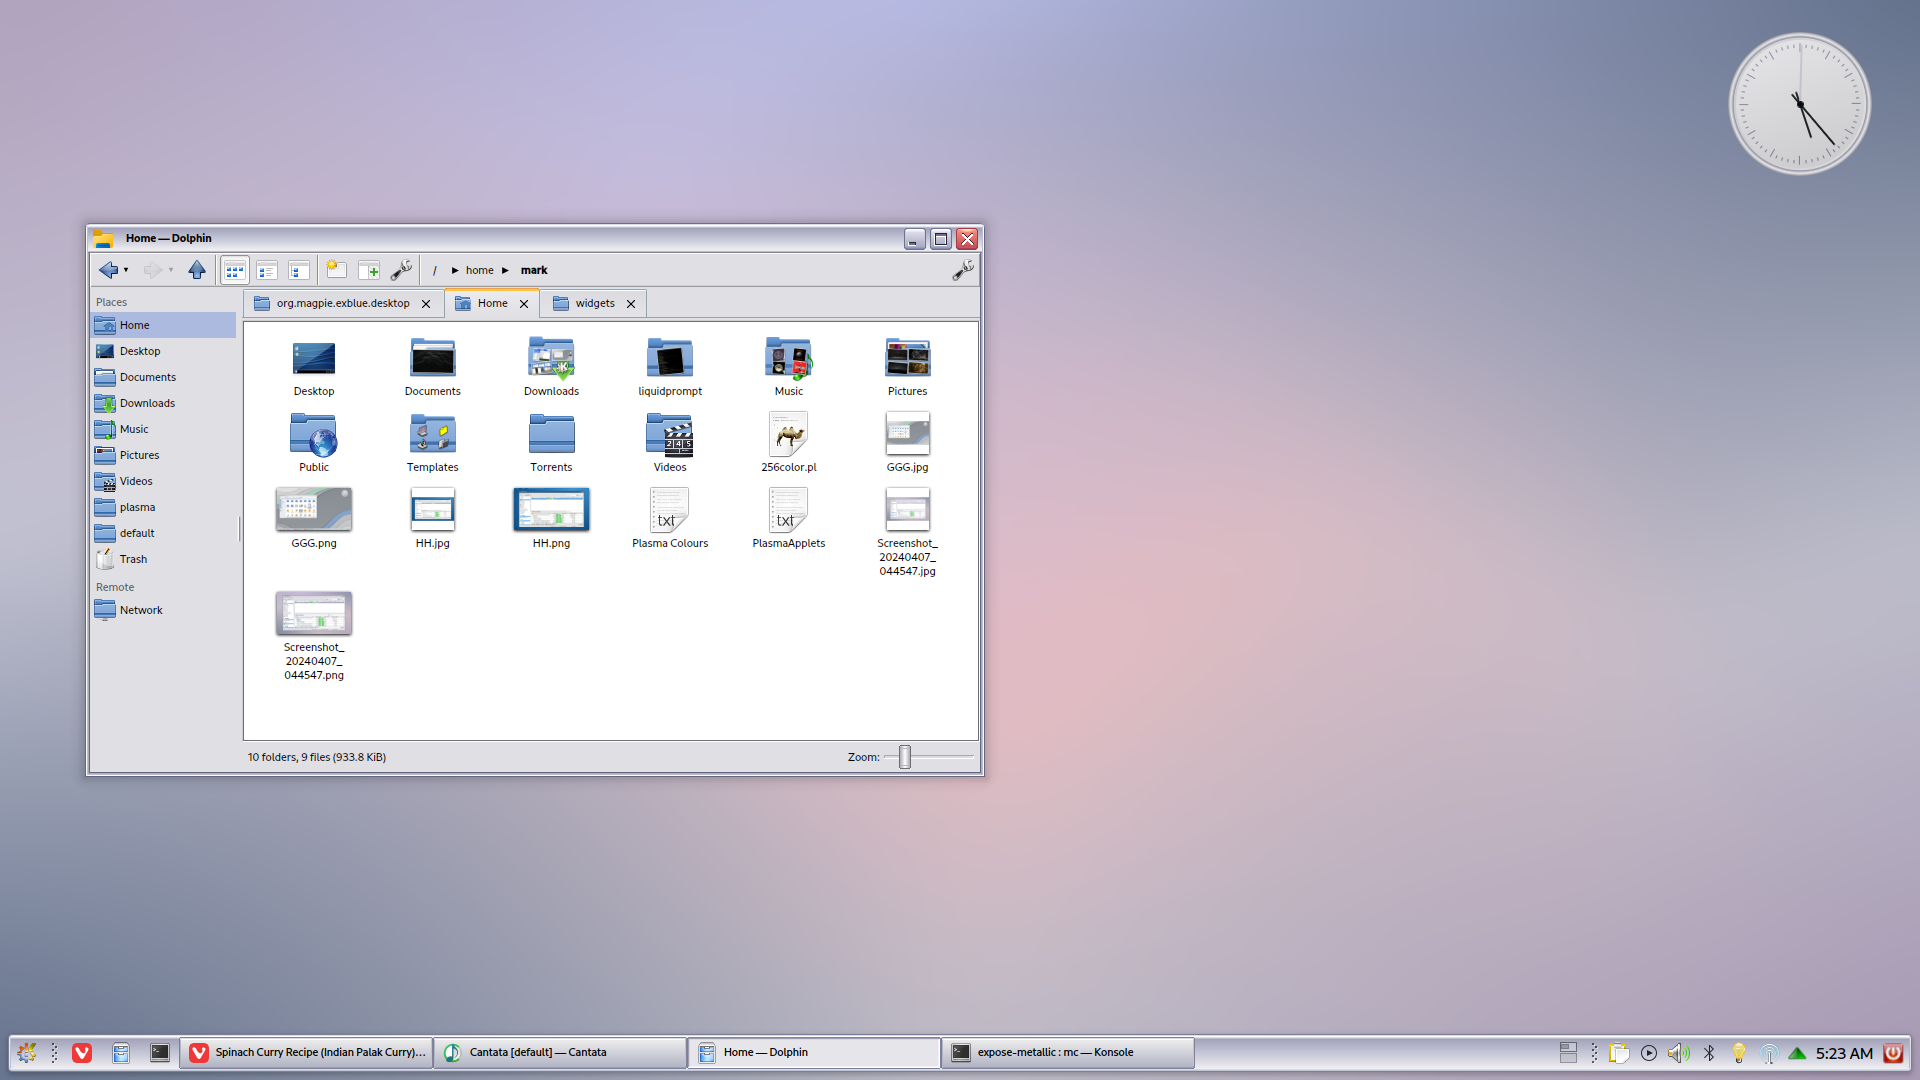The width and height of the screenshot is (1920, 1080).
Task: Expand the arrow before 'home' in breadcrumb
Action: (455, 270)
